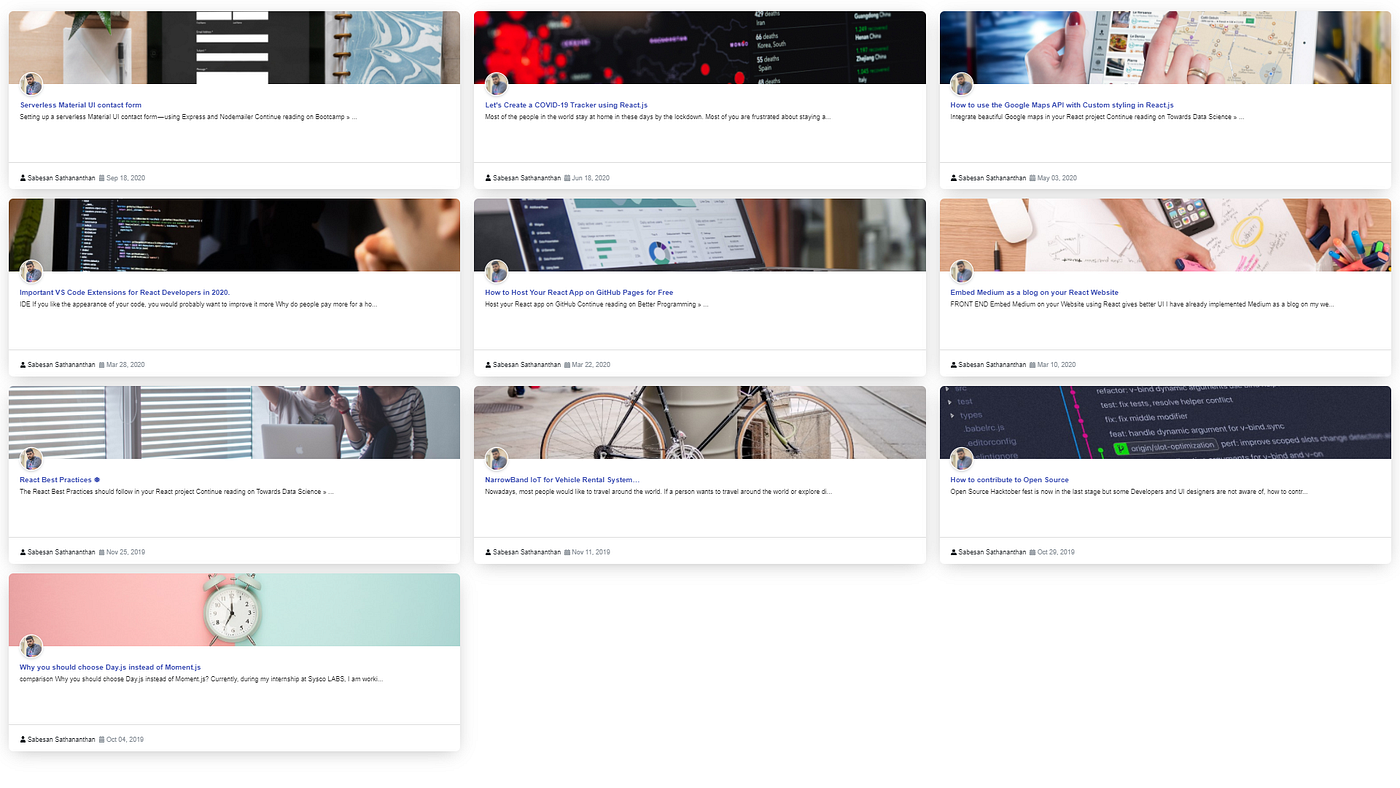
Task: Open Why you should choose Day.js title
Action: coord(110,667)
